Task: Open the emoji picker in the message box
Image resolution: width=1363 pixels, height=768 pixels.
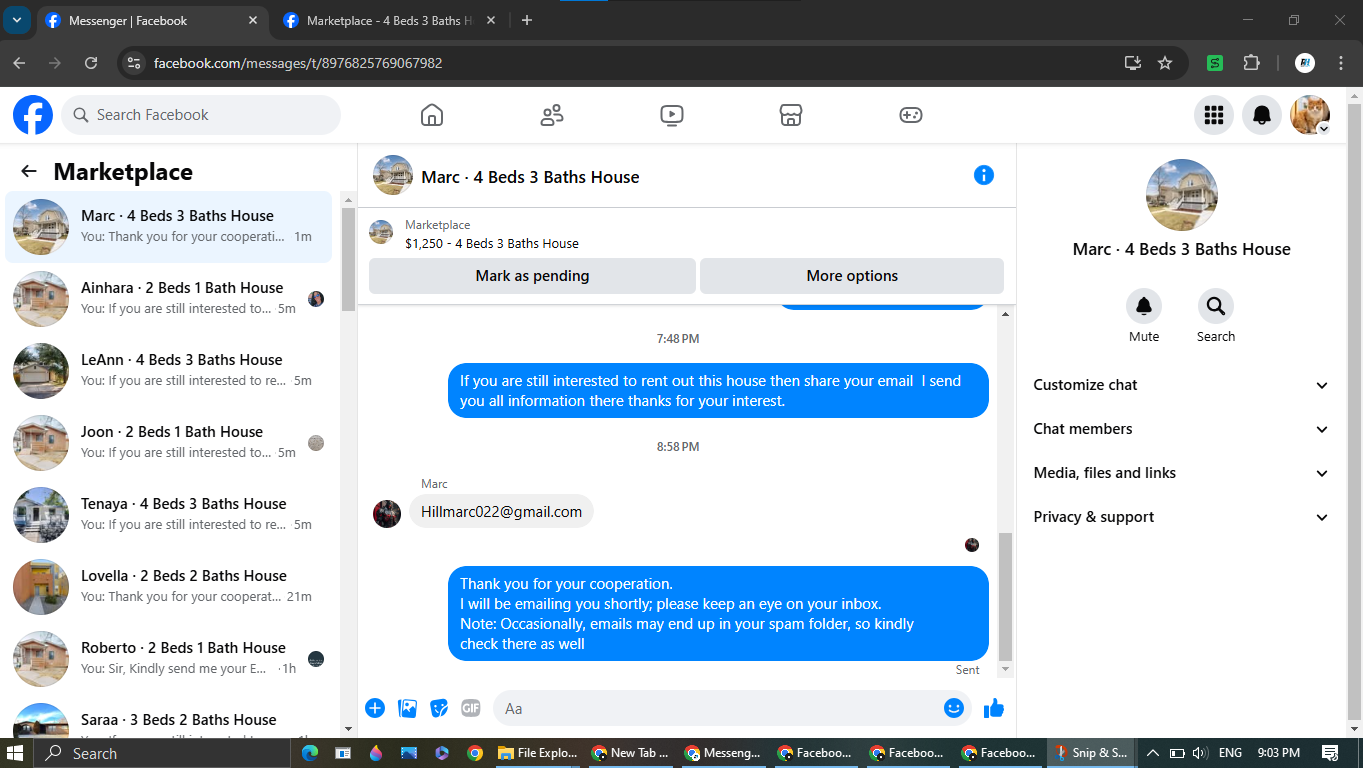Action: (954, 708)
